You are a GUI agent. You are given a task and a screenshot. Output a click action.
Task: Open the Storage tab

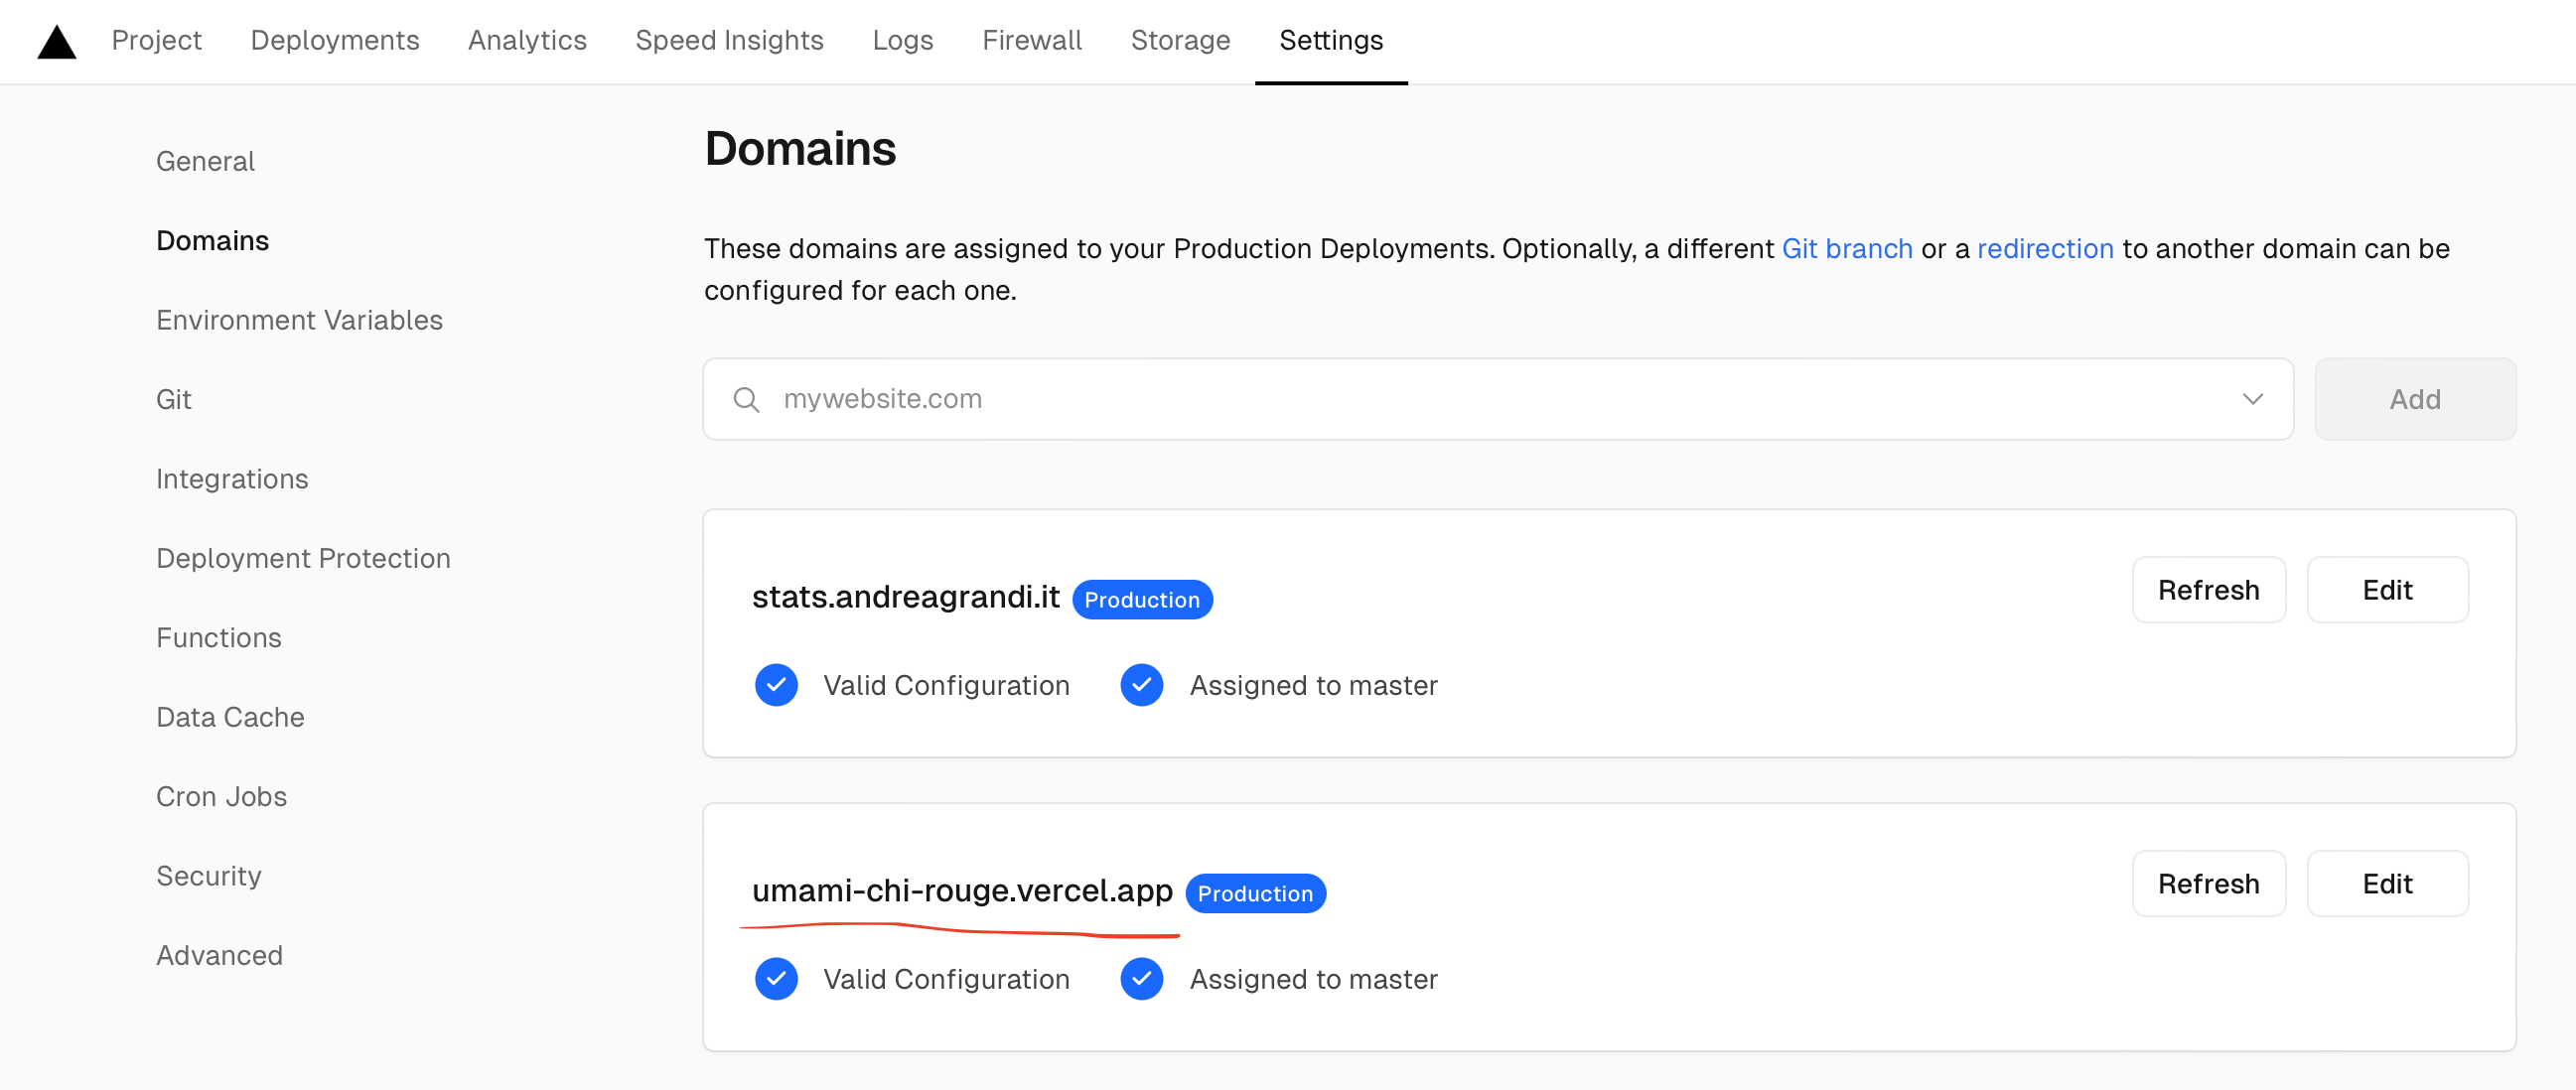coord(1180,40)
